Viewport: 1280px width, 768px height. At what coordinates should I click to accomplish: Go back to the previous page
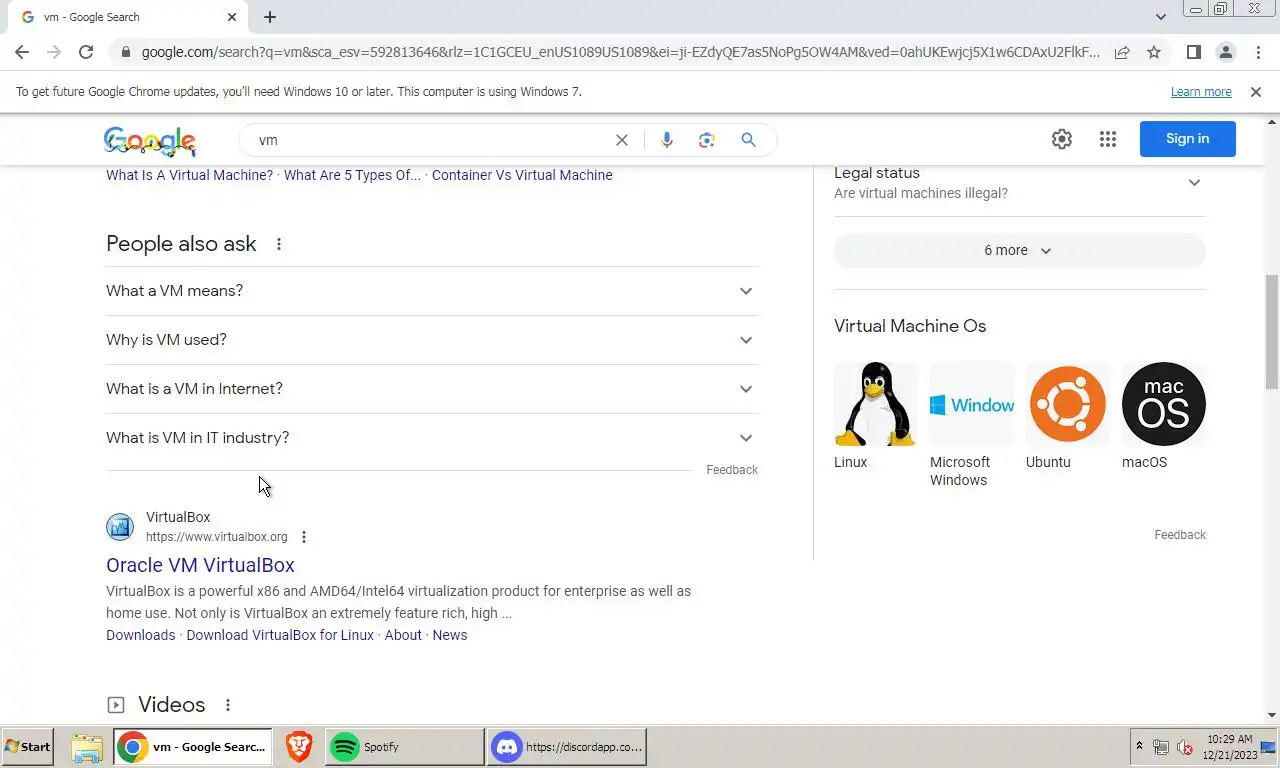click(x=22, y=52)
